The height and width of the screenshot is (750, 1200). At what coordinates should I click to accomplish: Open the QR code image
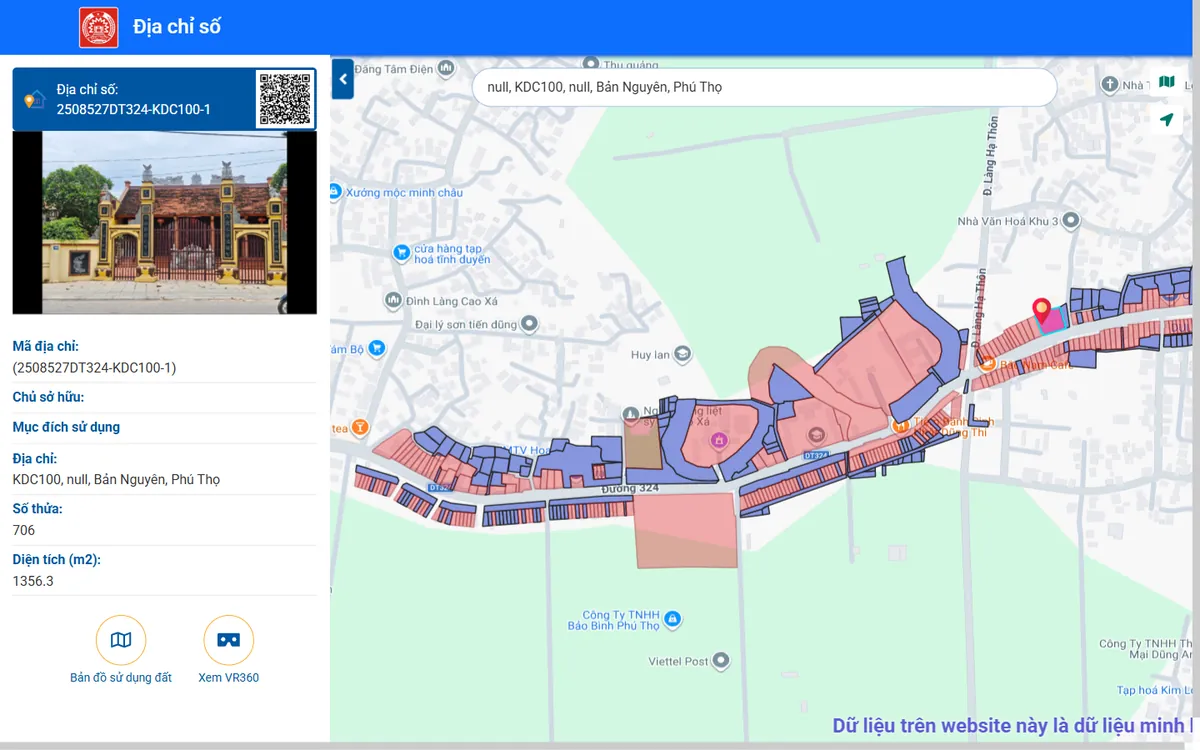click(x=284, y=99)
